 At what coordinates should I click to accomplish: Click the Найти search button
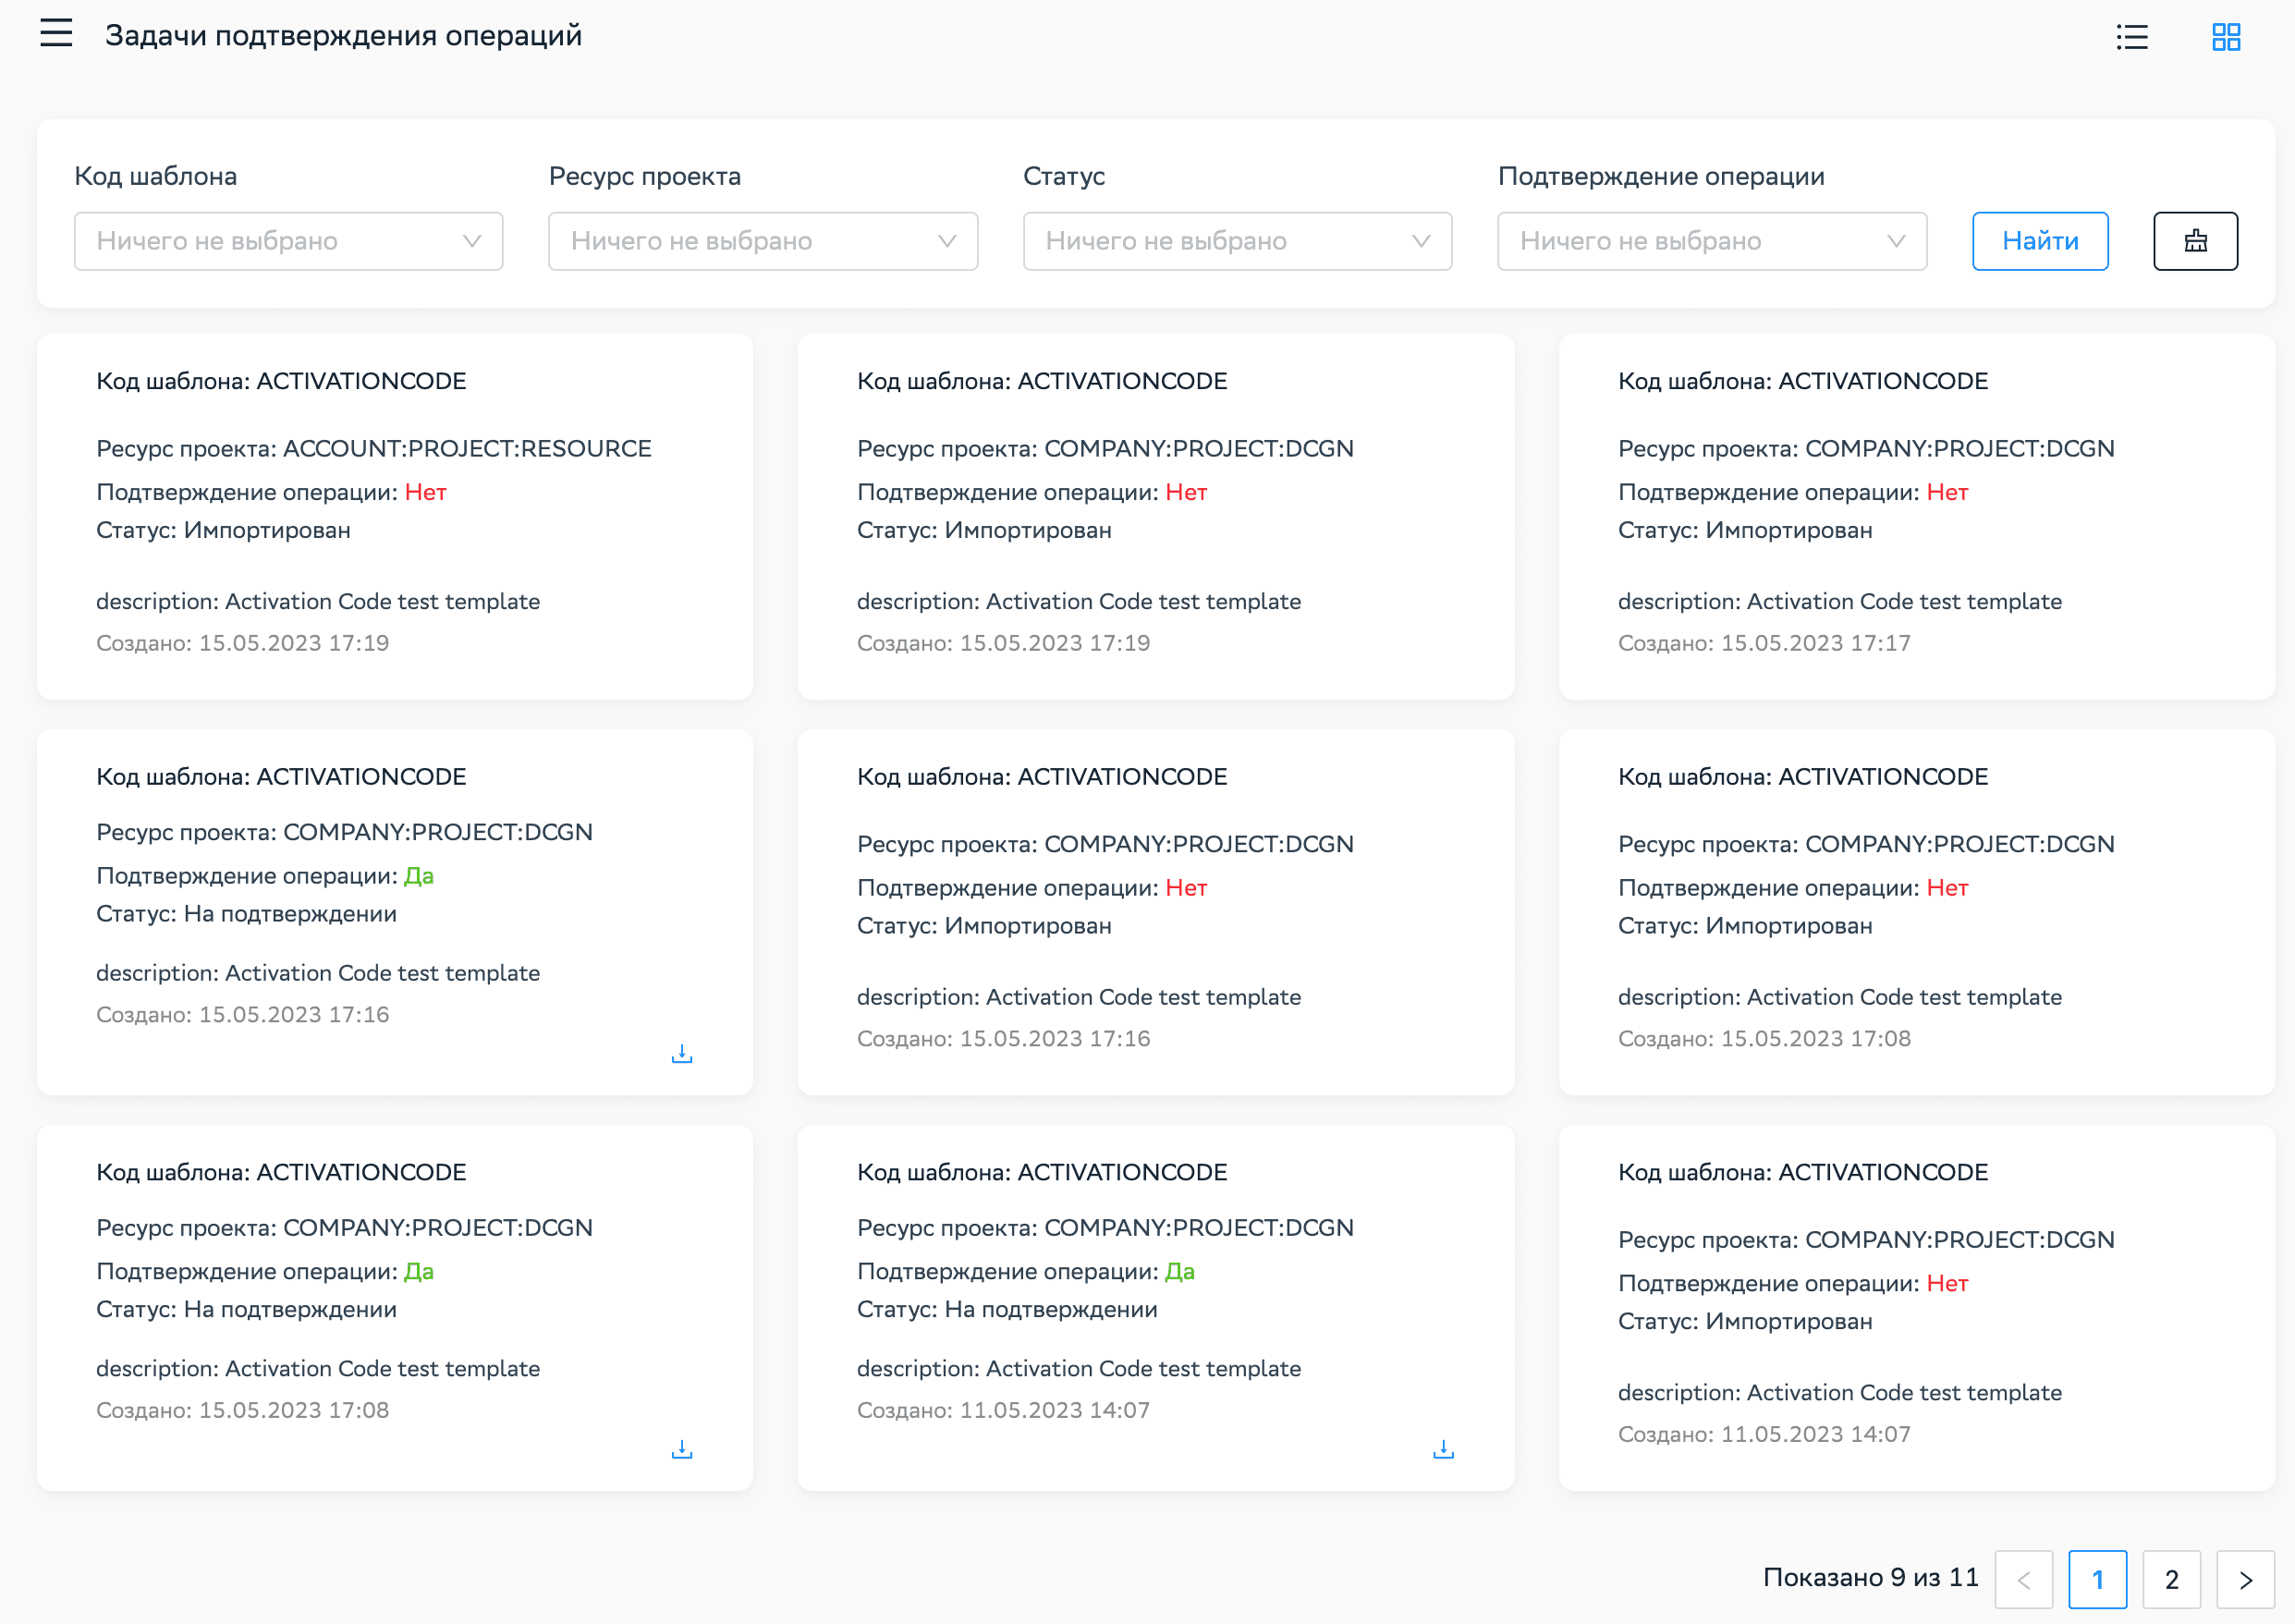point(2039,241)
